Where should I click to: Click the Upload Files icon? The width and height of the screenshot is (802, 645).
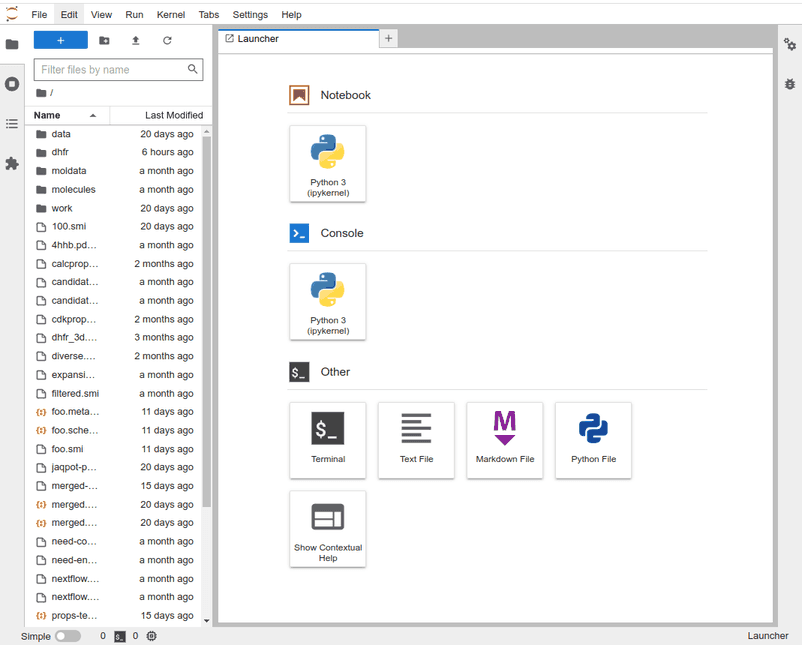tap(136, 40)
